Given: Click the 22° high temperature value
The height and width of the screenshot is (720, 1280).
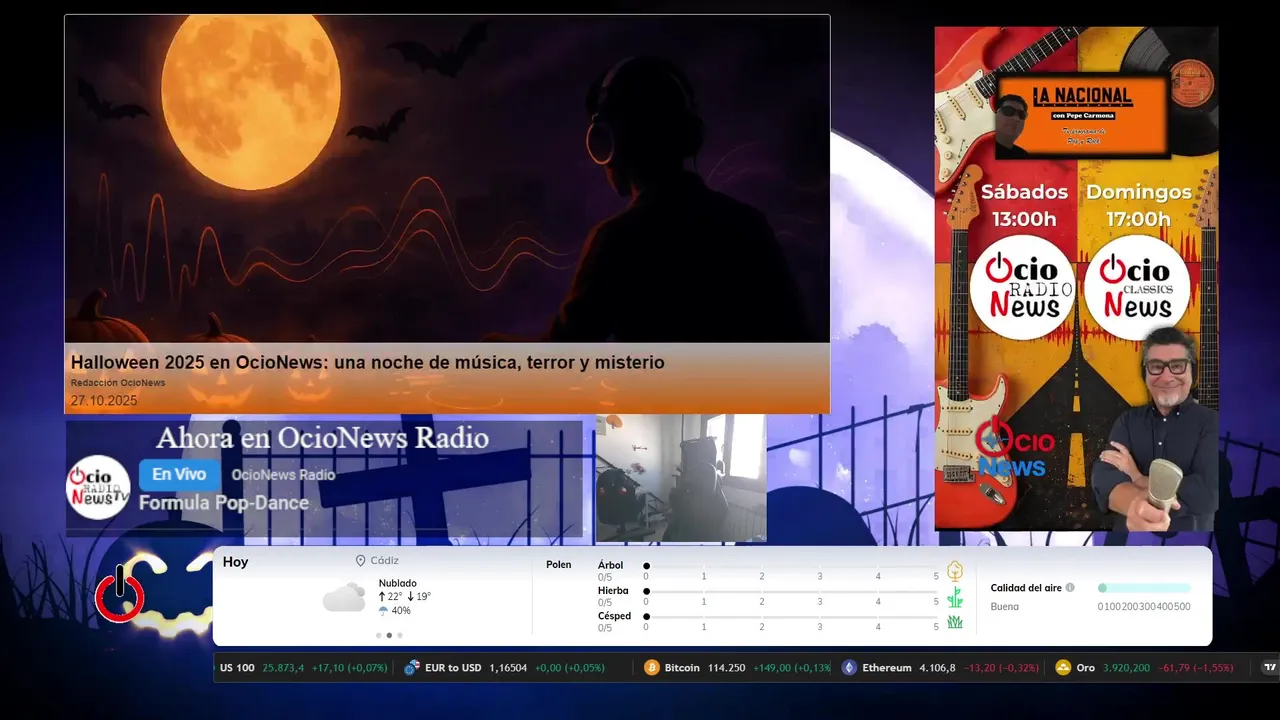Looking at the screenshot, I should (x=395, y=597).
